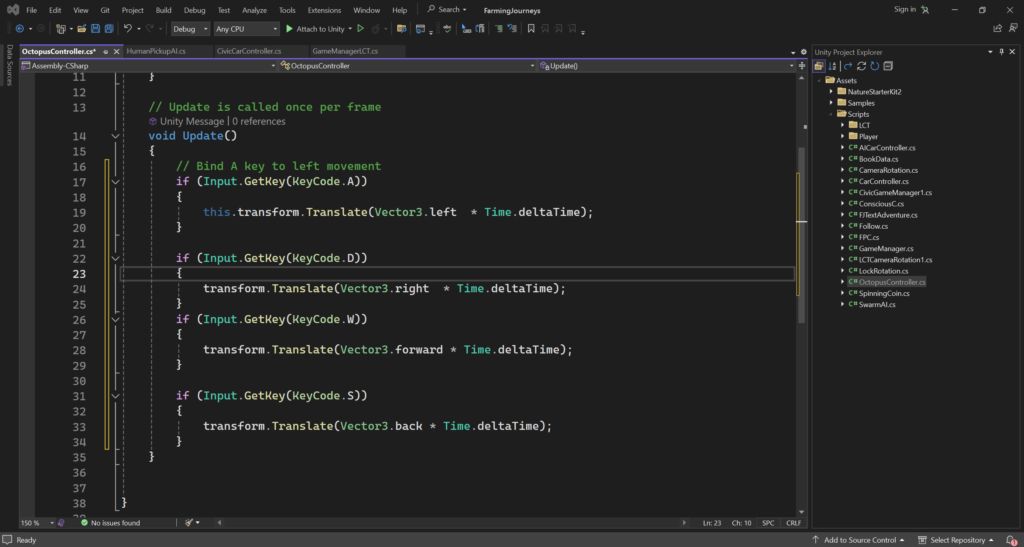Close the OctopusController.cs tab
This screenshot has height=547, width=1024.
coord(117,51)
